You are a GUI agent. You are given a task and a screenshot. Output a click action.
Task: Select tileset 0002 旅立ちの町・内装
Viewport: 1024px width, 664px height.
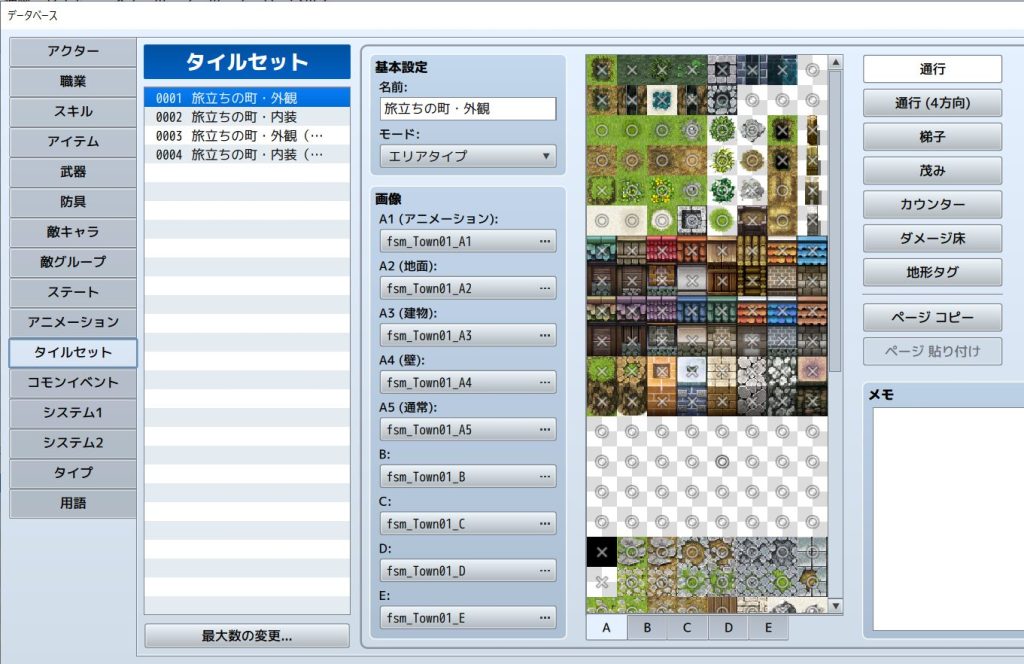[247, 116]
